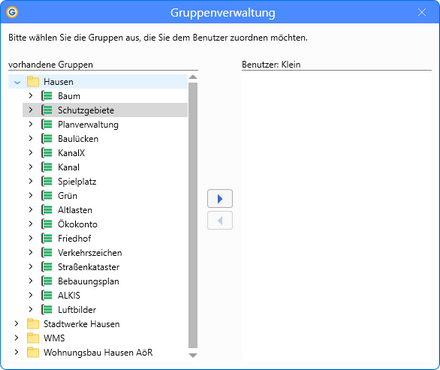Click the green group icon beside Bebauungsplan
The image size is (440, 370).
point(47,281)
